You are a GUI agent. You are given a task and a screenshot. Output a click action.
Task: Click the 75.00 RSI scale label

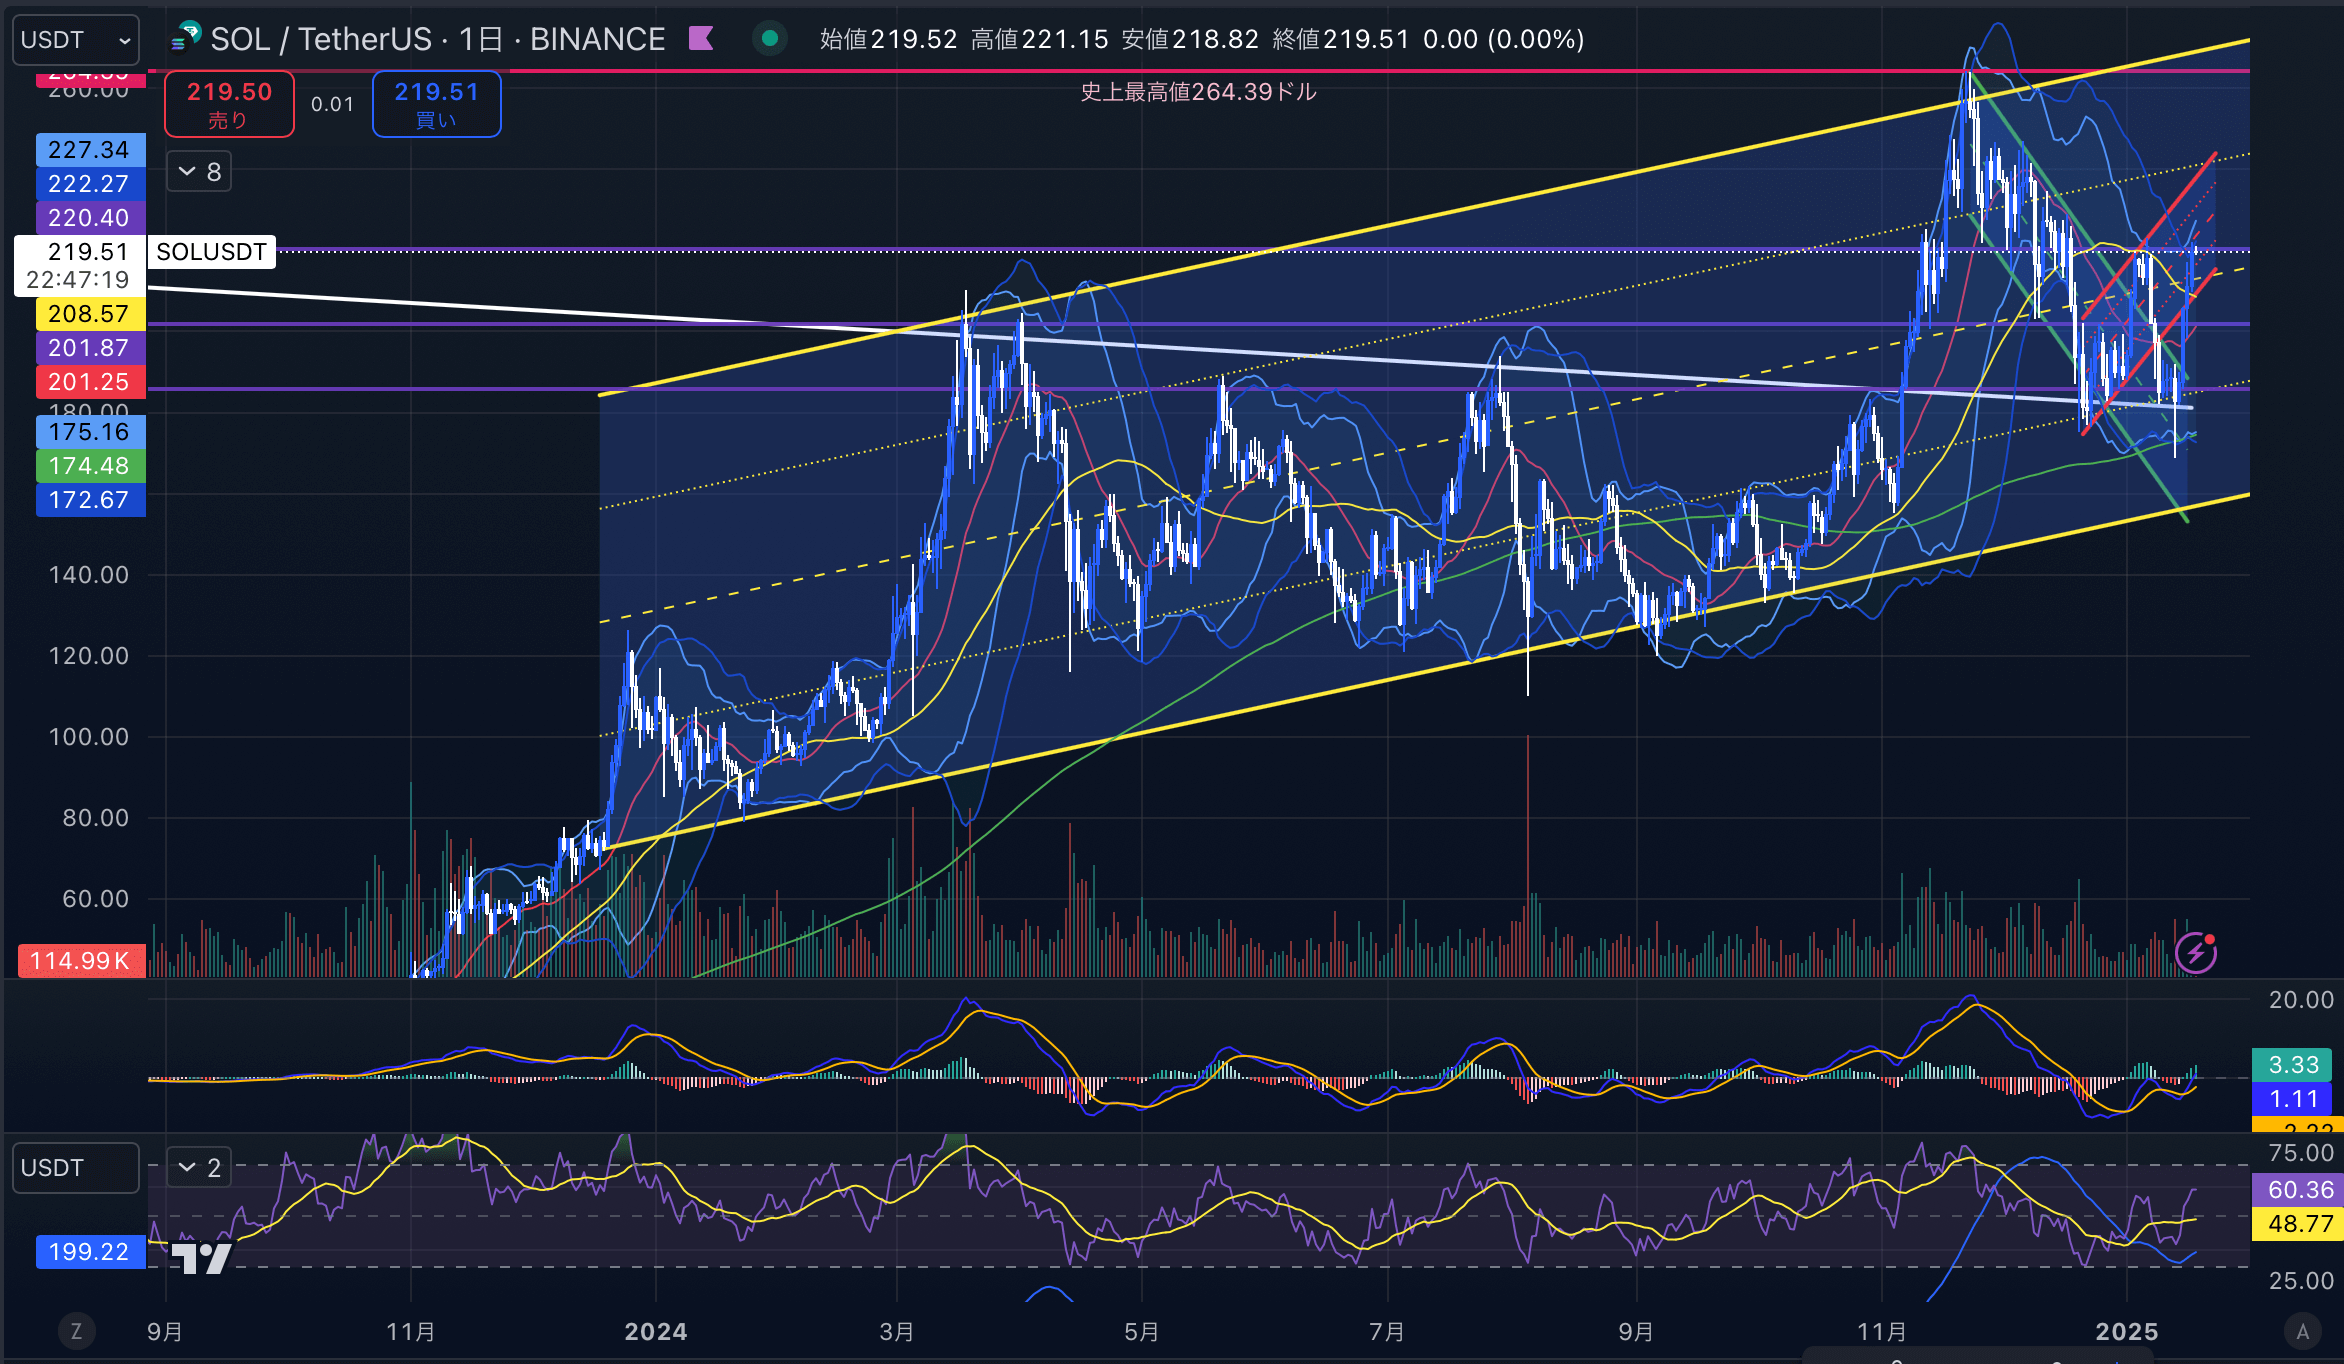click(2301, 1153)
